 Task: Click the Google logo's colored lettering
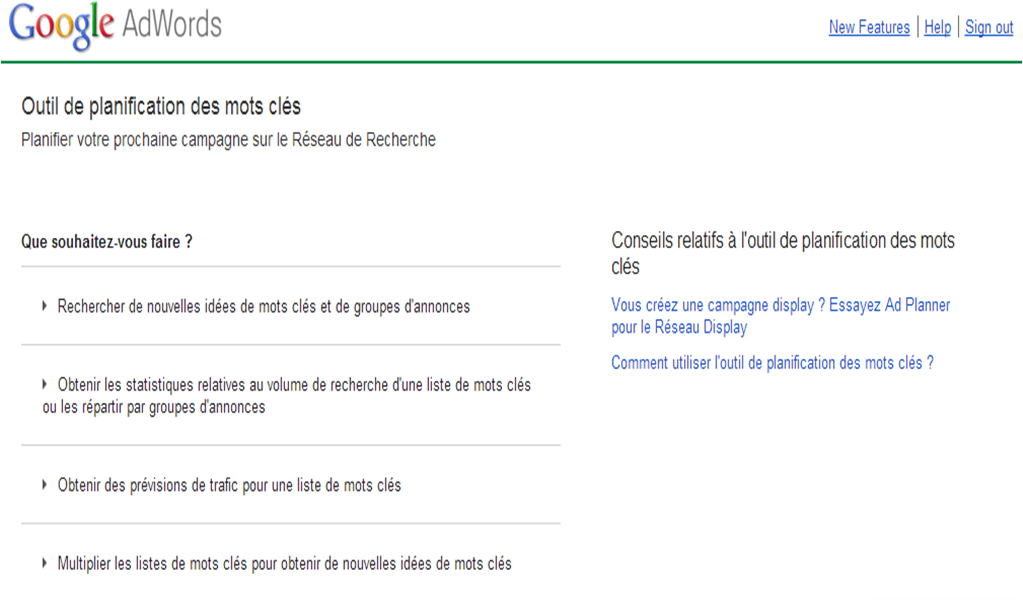(x=62, y=25)
